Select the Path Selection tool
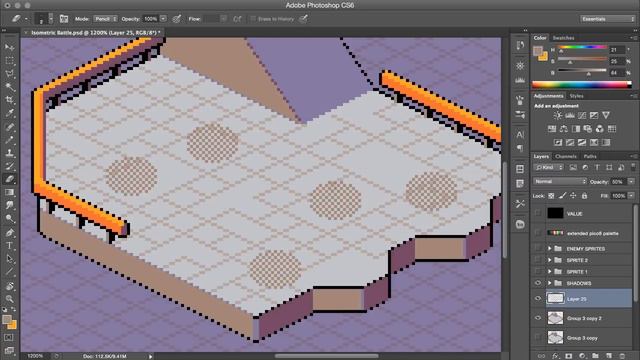This screenshot has height=360, width=640. (9, 259)
